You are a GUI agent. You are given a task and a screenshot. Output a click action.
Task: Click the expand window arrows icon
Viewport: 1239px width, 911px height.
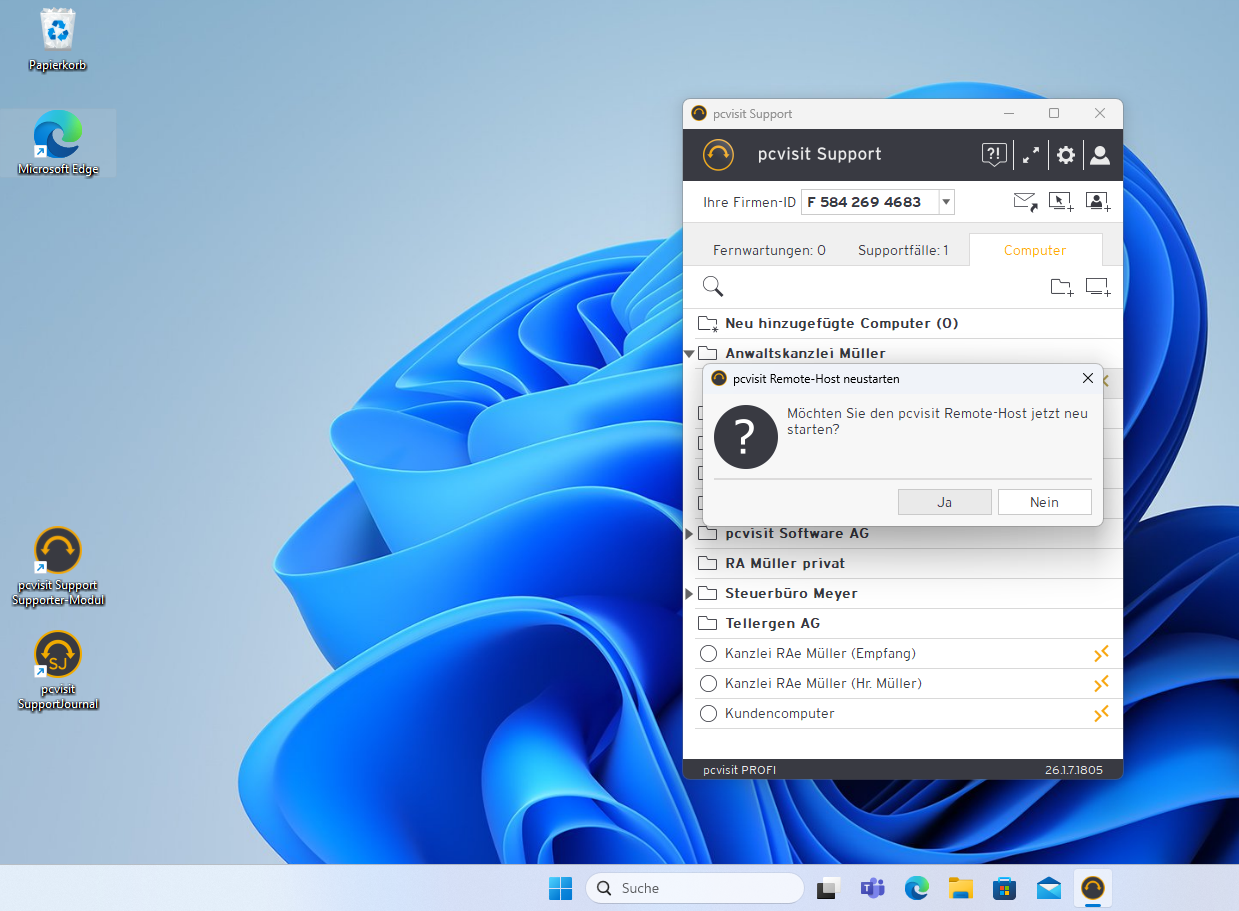pos(1030,155)
